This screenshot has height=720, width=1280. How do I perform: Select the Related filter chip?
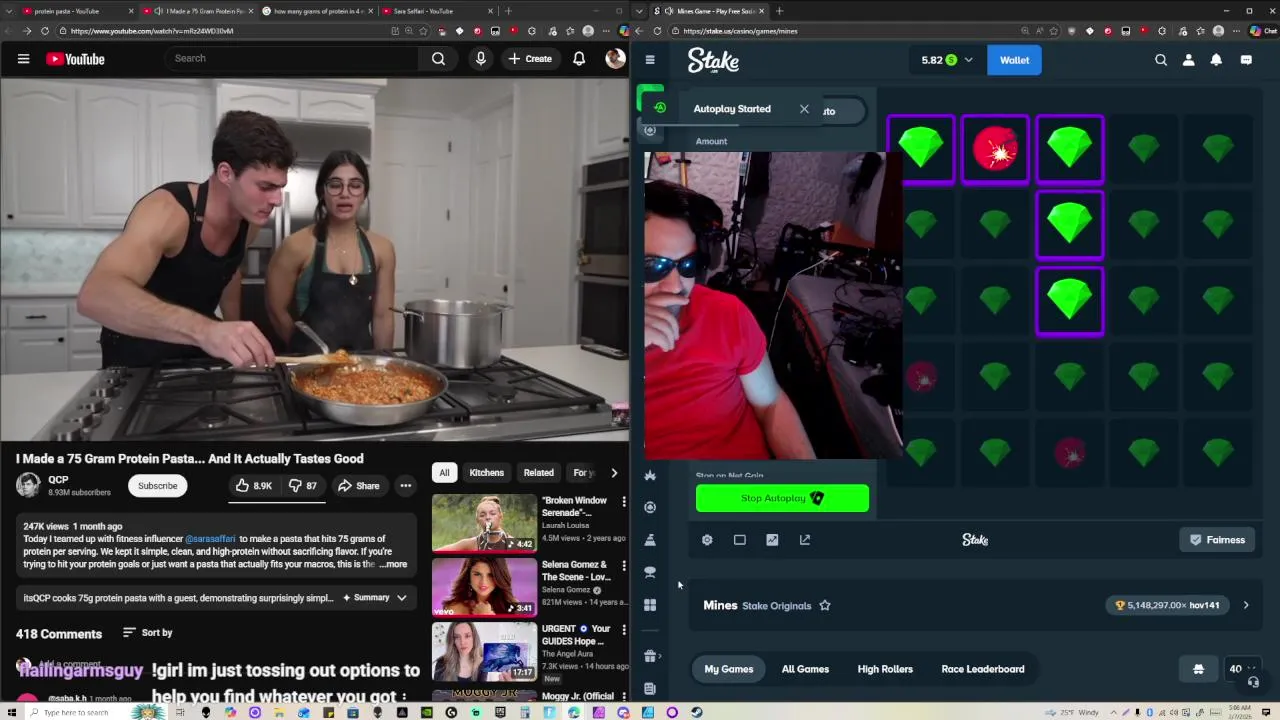point(538,473)
